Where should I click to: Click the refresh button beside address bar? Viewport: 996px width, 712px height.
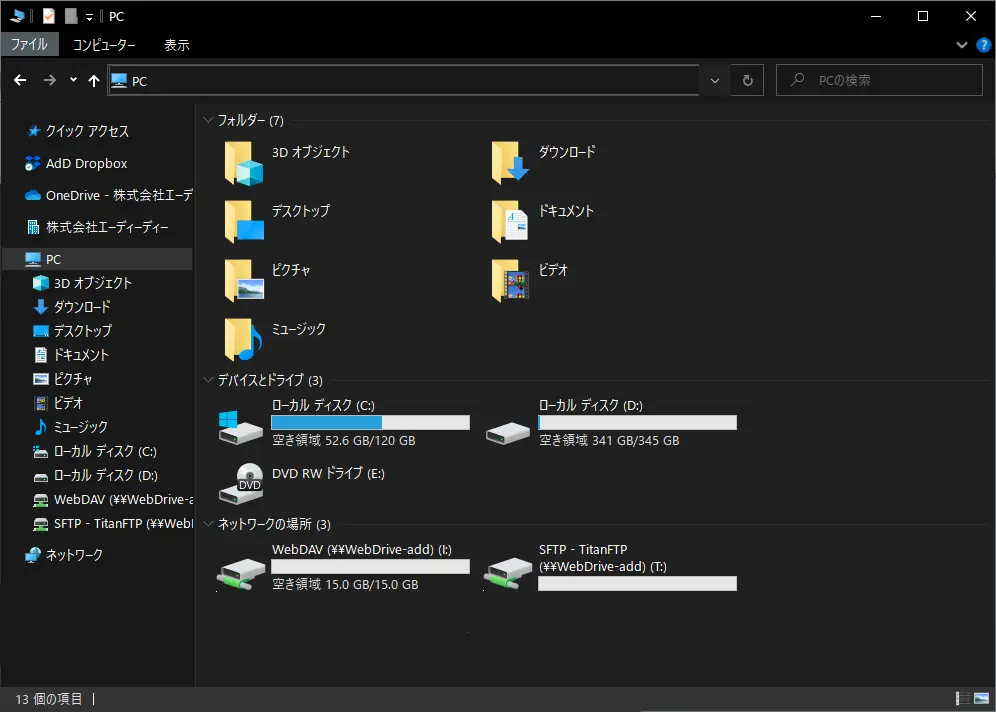pos(746,81)
